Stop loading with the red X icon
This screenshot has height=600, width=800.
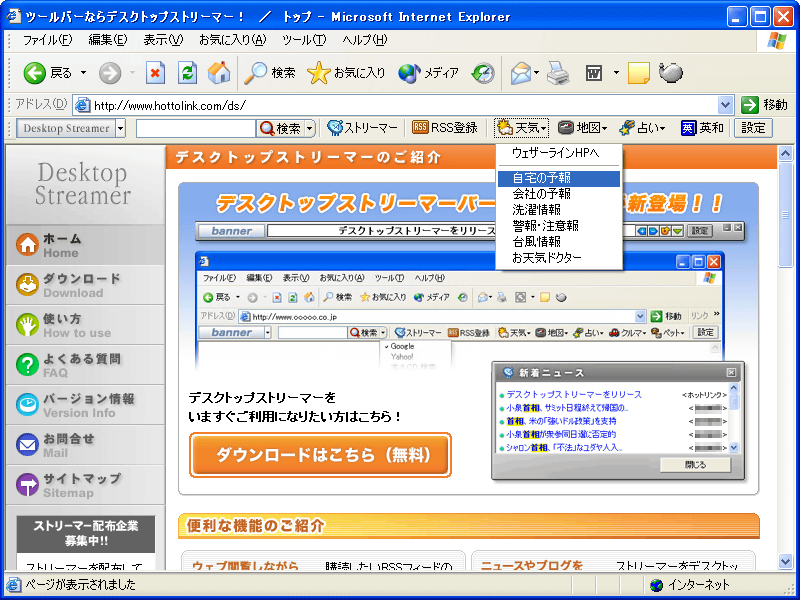click(155, 73)
